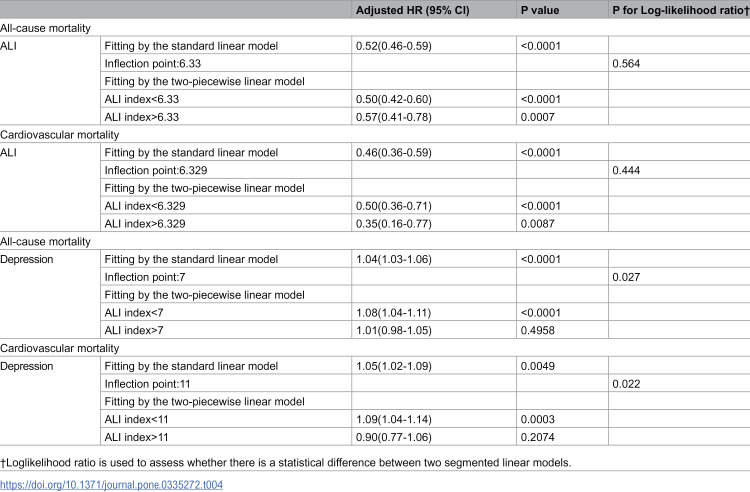Viewport: 750px width, 492px height.
Task: Select the Inflection point:6.33 row label
Action: point(153,64)
